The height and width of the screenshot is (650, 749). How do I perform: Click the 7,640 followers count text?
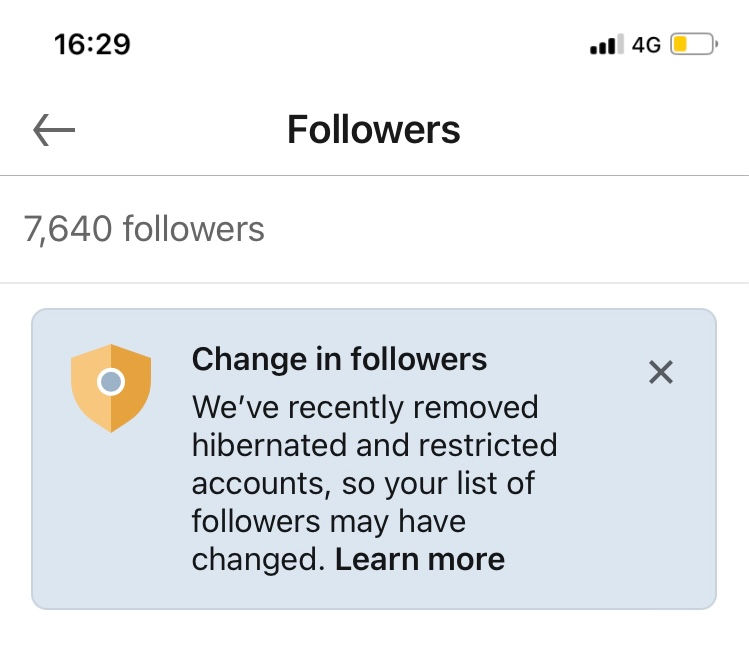[144, 229]
